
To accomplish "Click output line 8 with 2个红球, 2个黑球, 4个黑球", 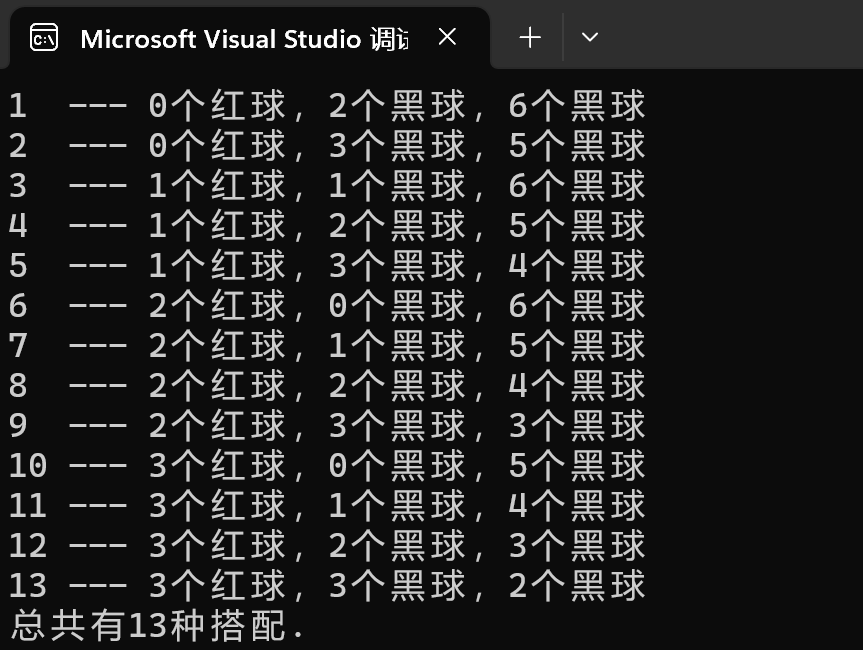I will click(x=327, y=385).
